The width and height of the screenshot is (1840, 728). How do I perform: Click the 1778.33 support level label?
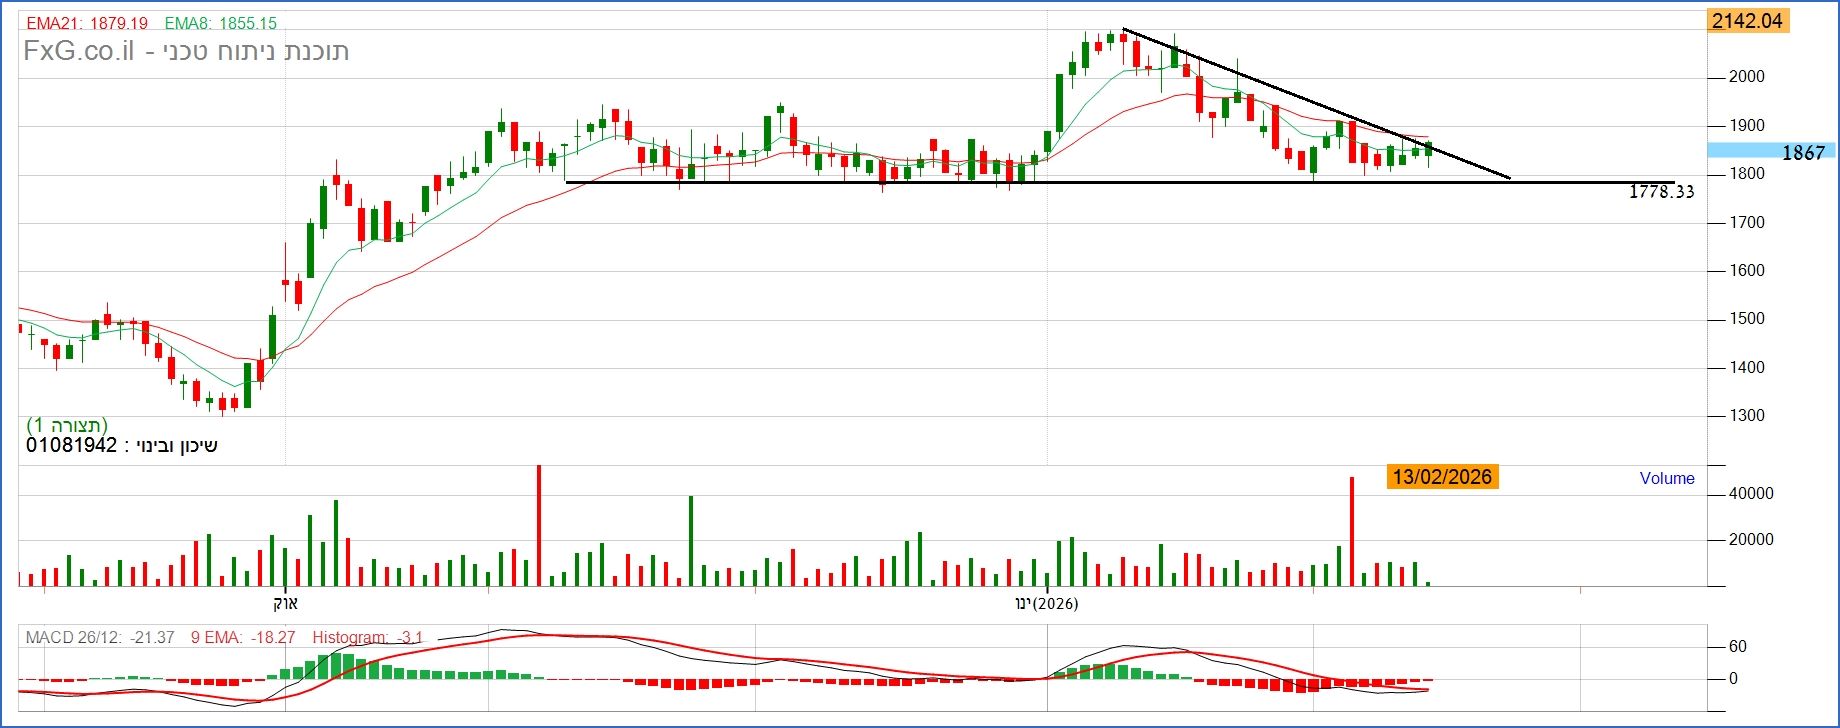[1661, 192]
